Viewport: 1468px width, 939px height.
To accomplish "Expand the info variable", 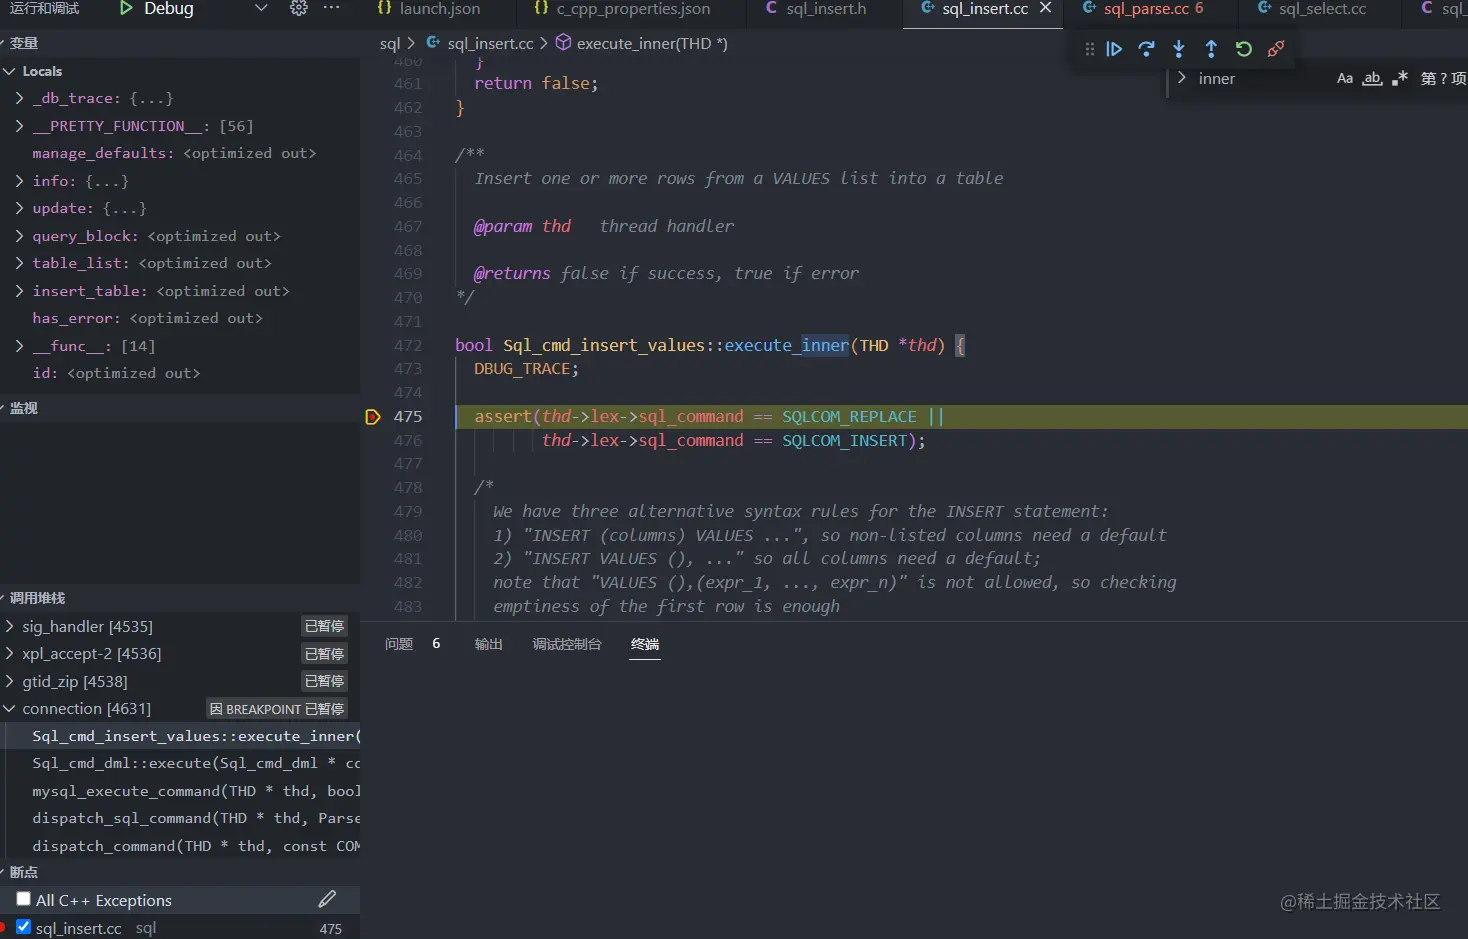I will [x=19, y=181].
